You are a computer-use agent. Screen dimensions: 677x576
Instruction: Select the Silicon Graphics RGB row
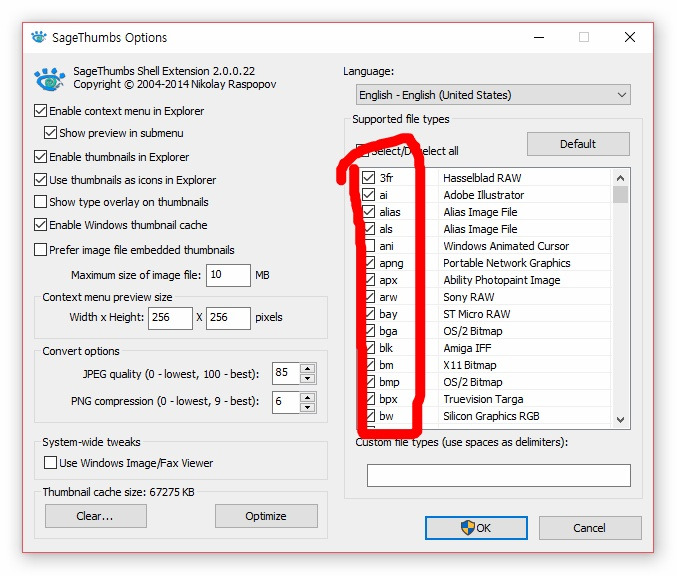(491, 416)
